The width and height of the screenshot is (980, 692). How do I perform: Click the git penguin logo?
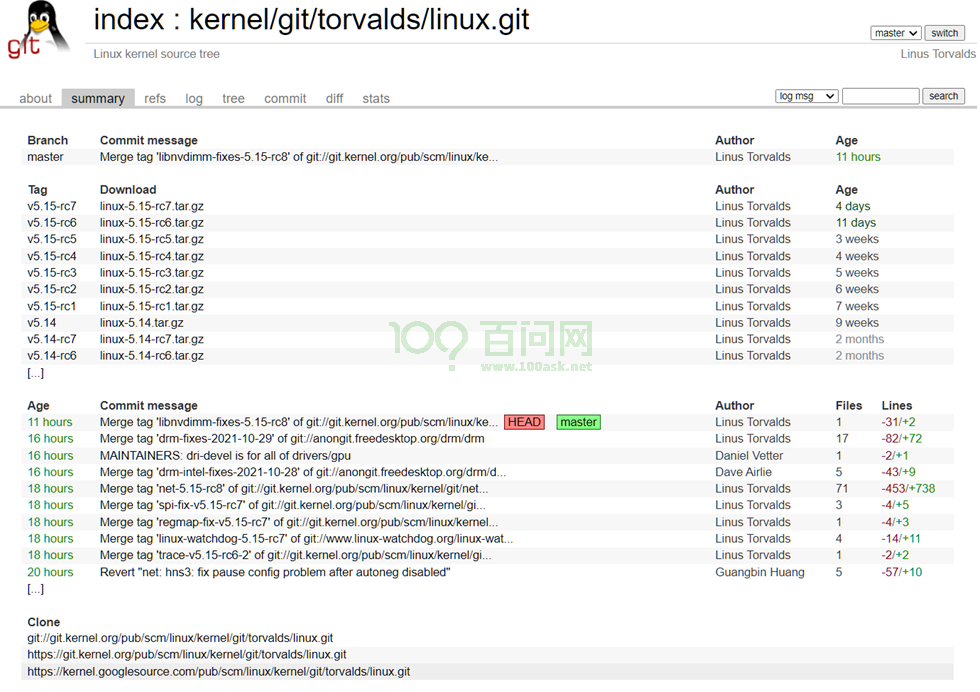click(x=40, y=31)
